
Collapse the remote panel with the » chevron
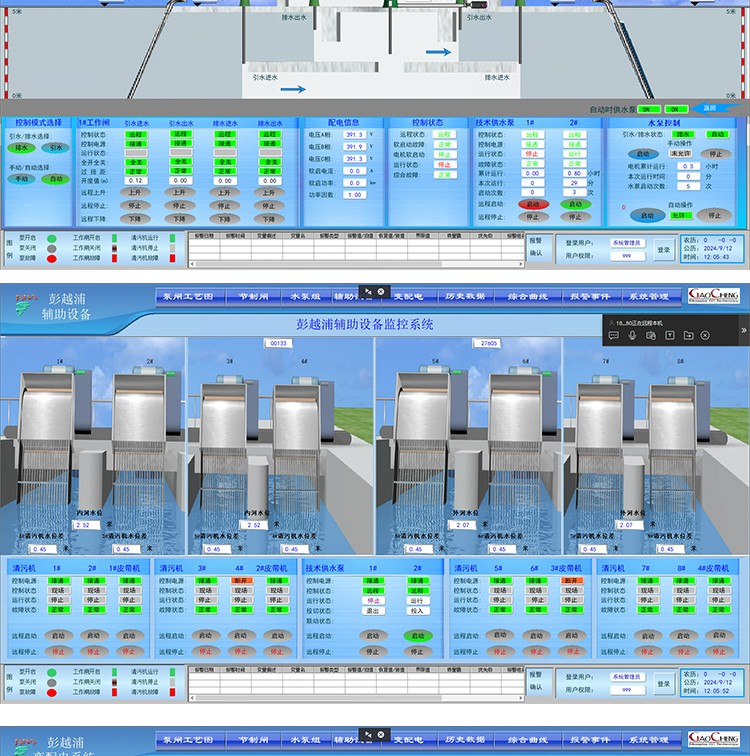[744, 330]
